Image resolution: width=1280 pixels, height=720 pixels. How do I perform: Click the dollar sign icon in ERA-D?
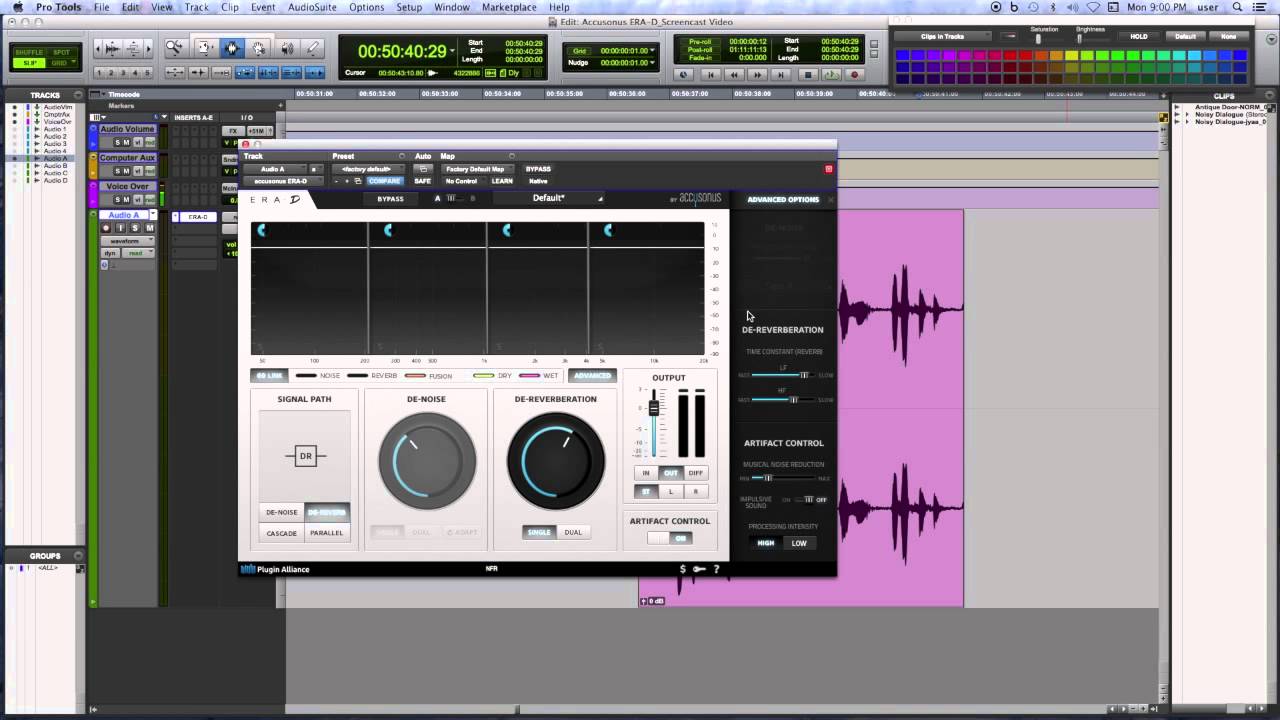point(683,569)
